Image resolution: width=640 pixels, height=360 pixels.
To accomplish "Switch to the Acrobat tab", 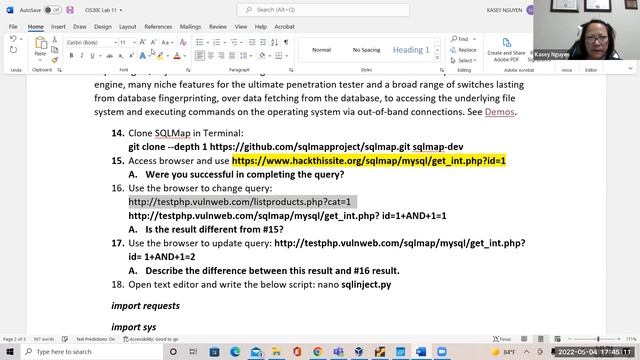I will pyautogui.click(x=284, y=27).
